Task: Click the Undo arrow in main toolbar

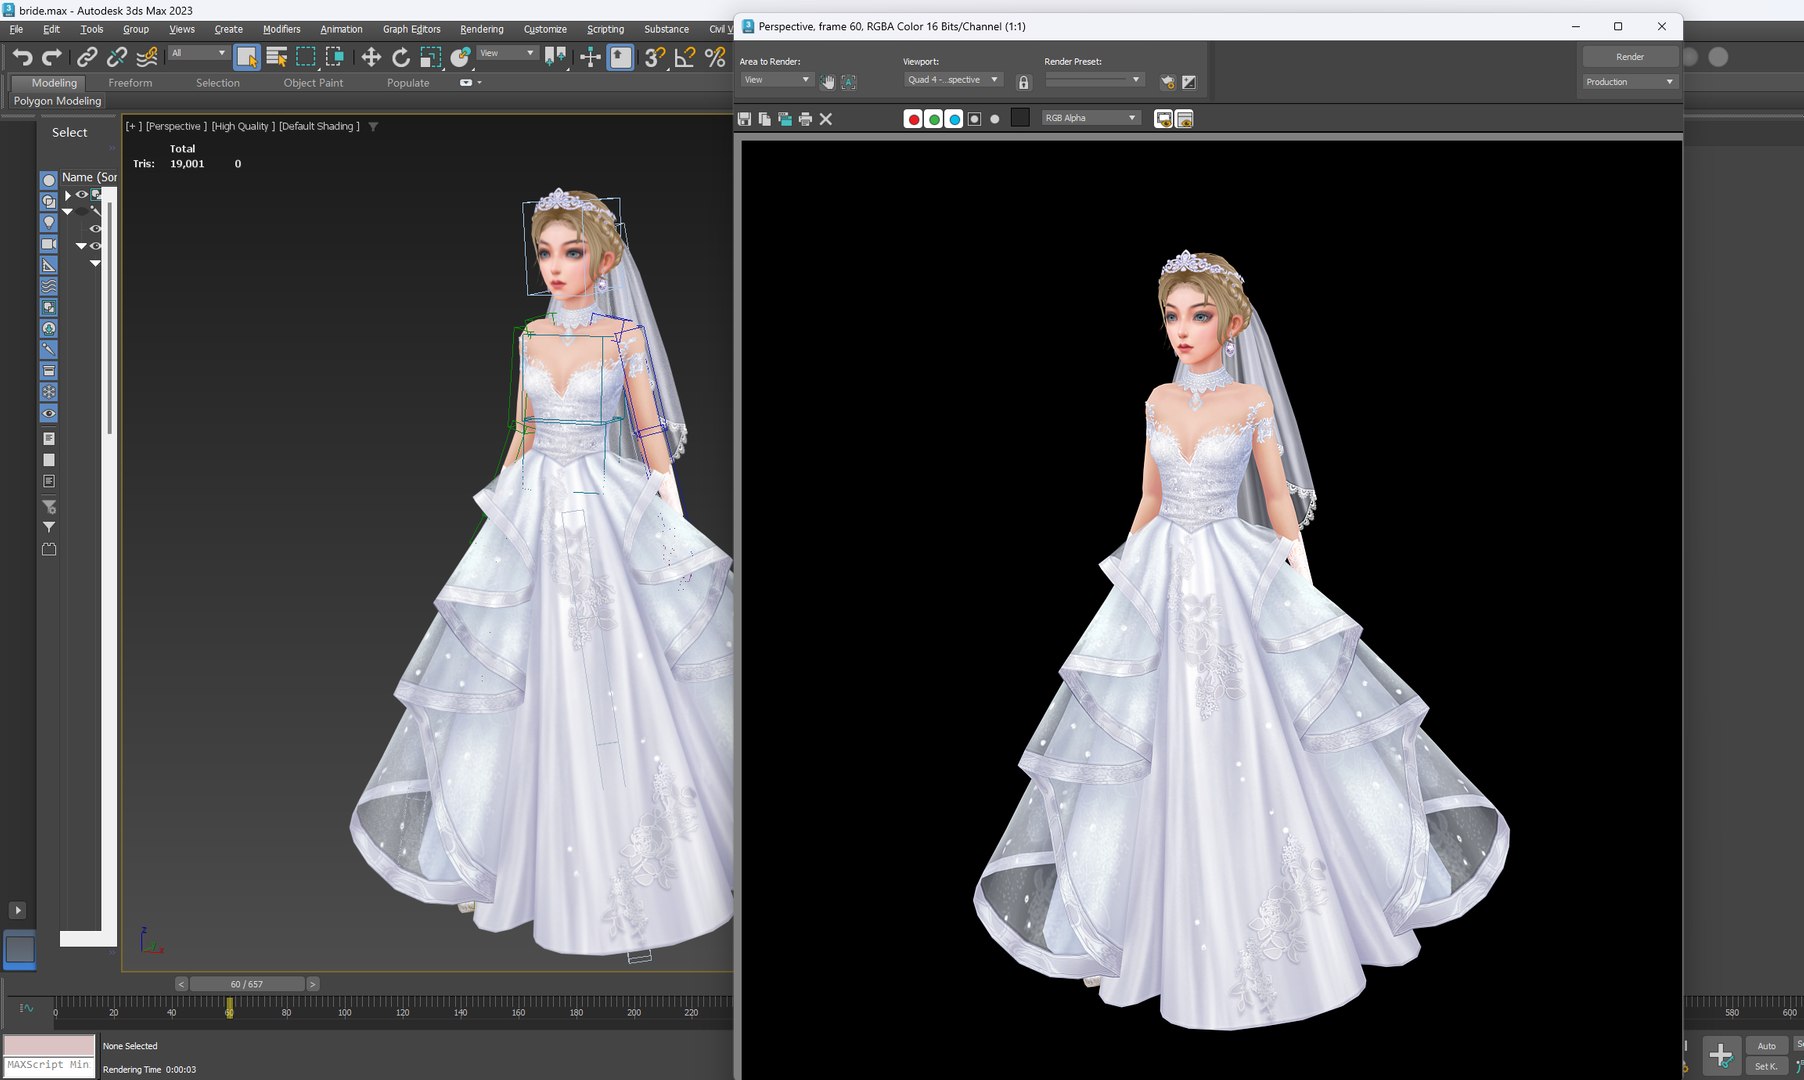Action: point(22,57)
